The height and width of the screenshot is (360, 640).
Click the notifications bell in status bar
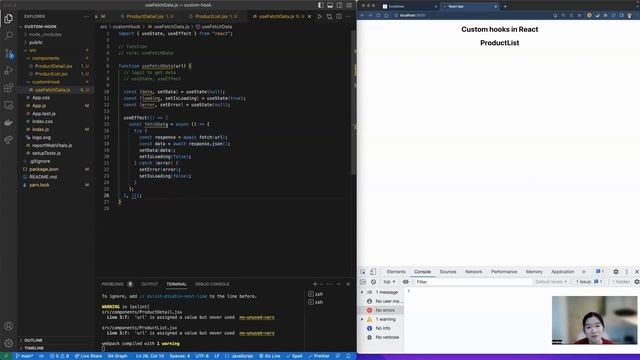tap(349, 356)
